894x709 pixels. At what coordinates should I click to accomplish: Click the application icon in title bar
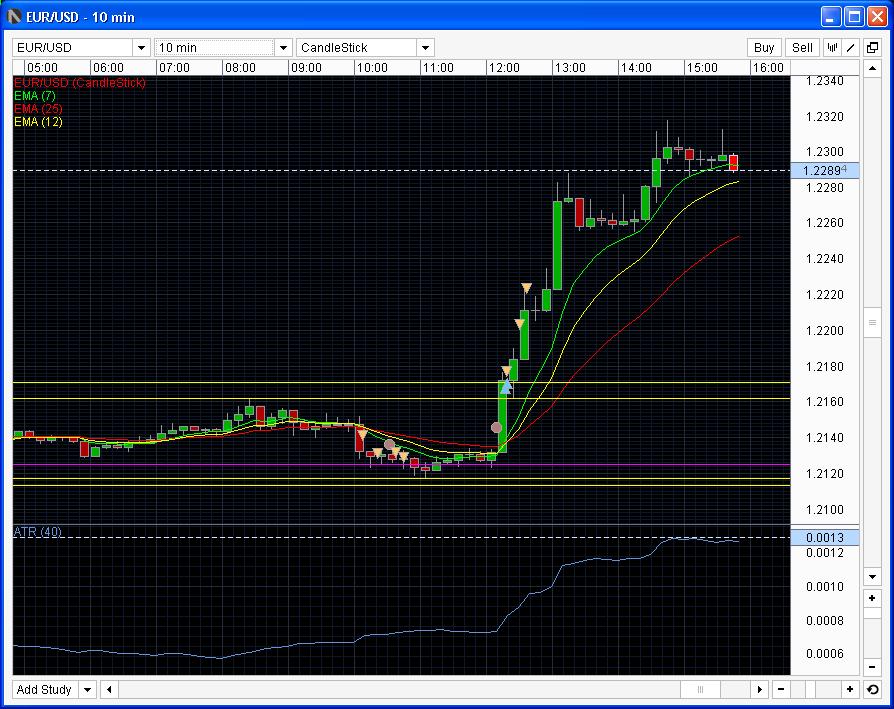(14, 17)
